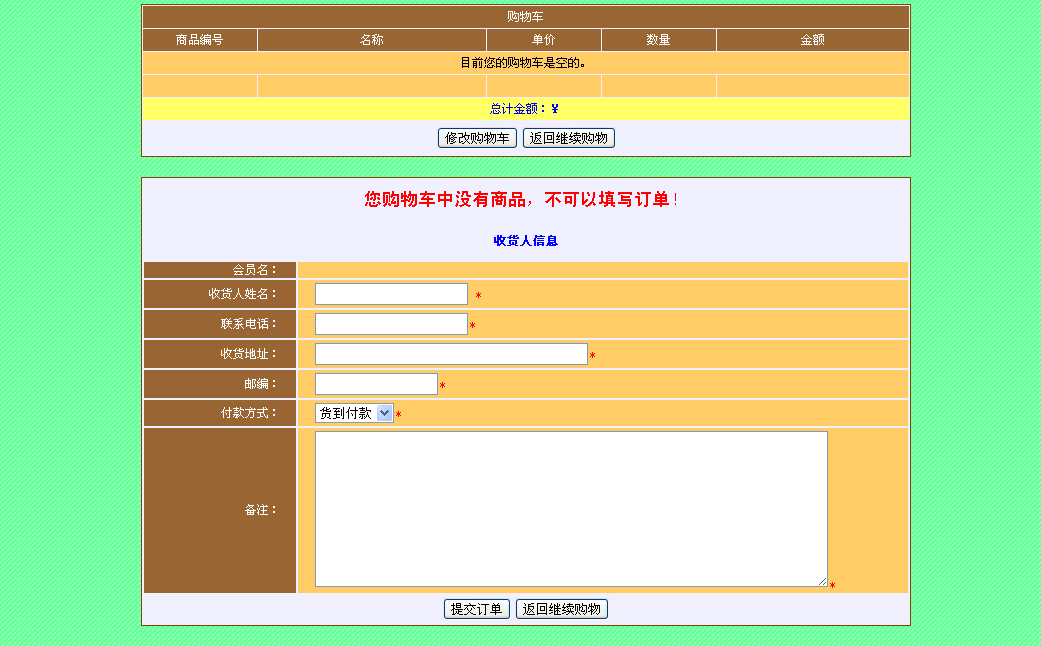Click the red empty-cart warning 您购物车中没有商品

[x=521, y=199]
